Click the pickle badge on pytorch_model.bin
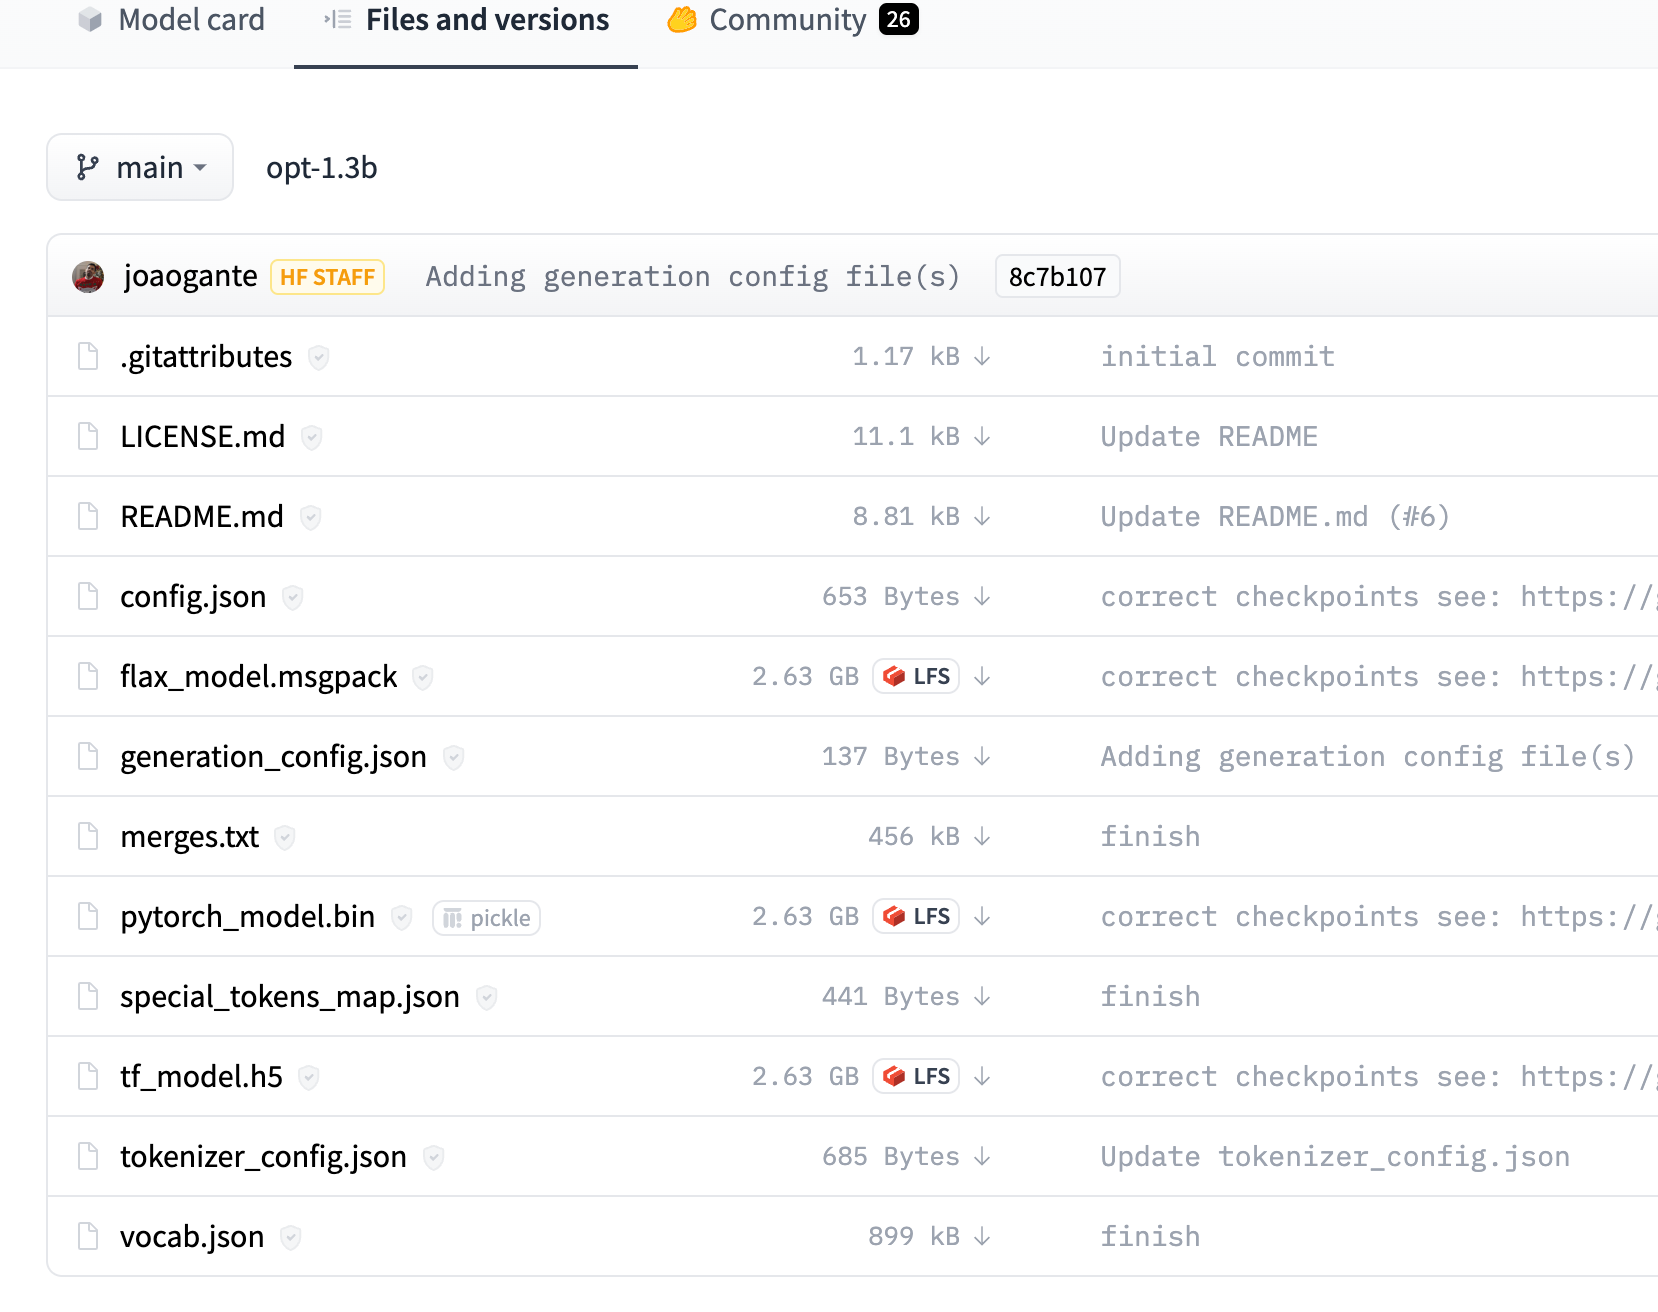The height and width of the screenshot is (1312, 1658). (x=486, y=917)
